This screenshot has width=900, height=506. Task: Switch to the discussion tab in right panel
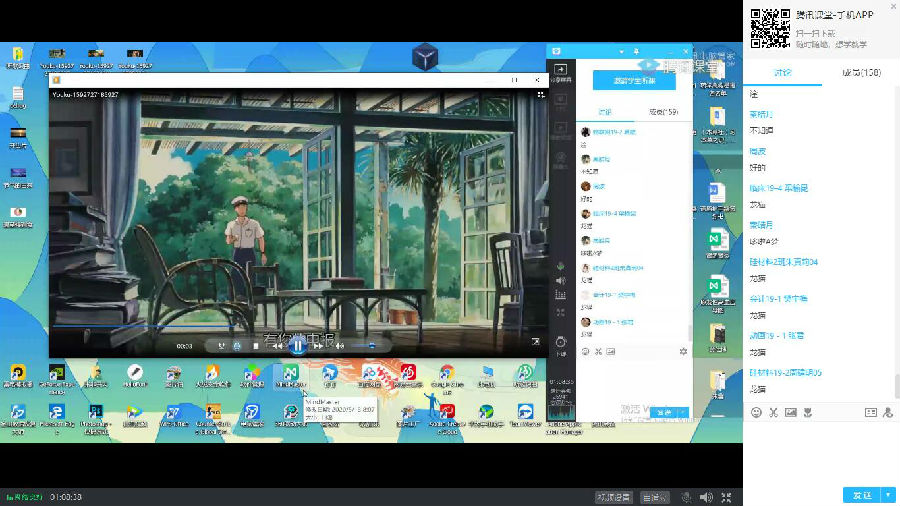coord(782,73)
